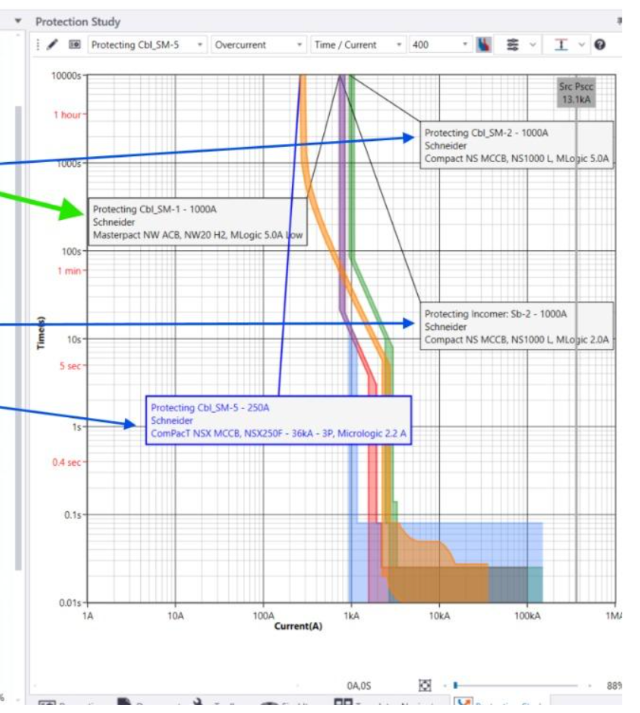Click the pencil edit icon in toolbar
640x713 pixels.
pos(53,45)
